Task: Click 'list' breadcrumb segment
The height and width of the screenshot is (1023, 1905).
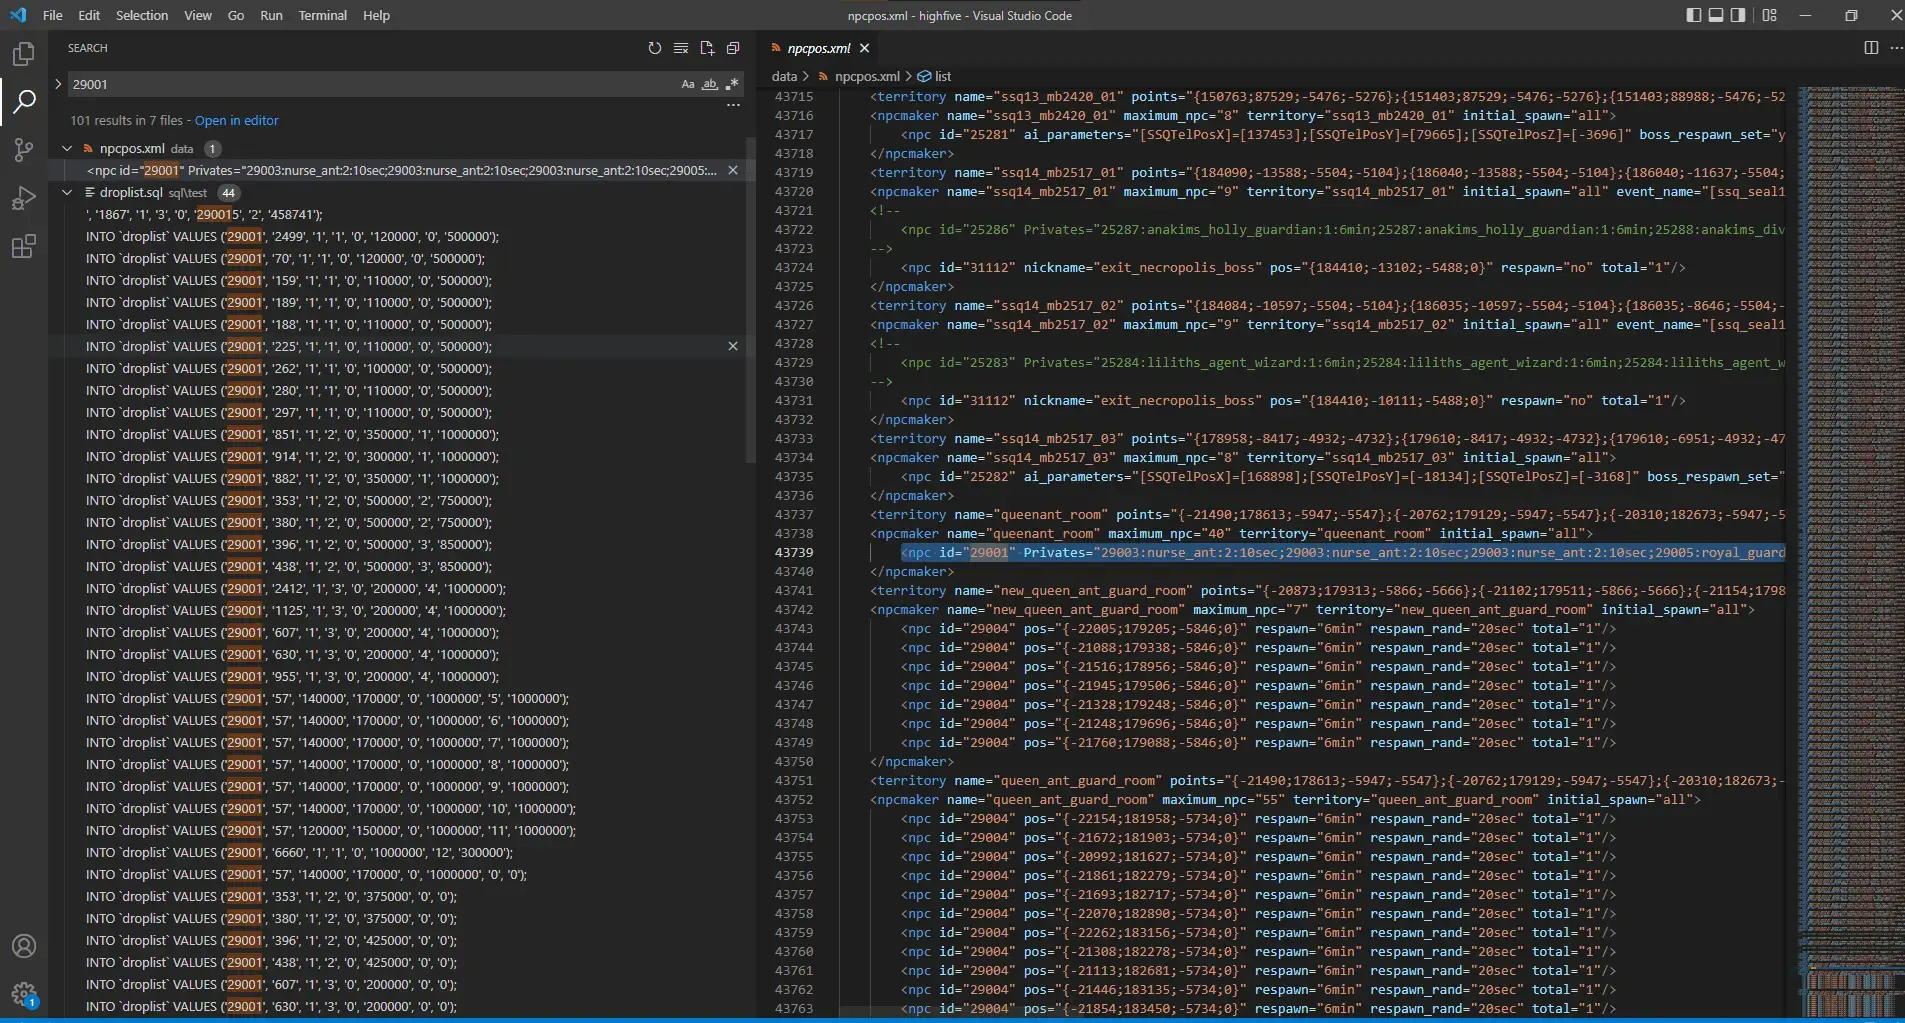Action: click(943, 76)
